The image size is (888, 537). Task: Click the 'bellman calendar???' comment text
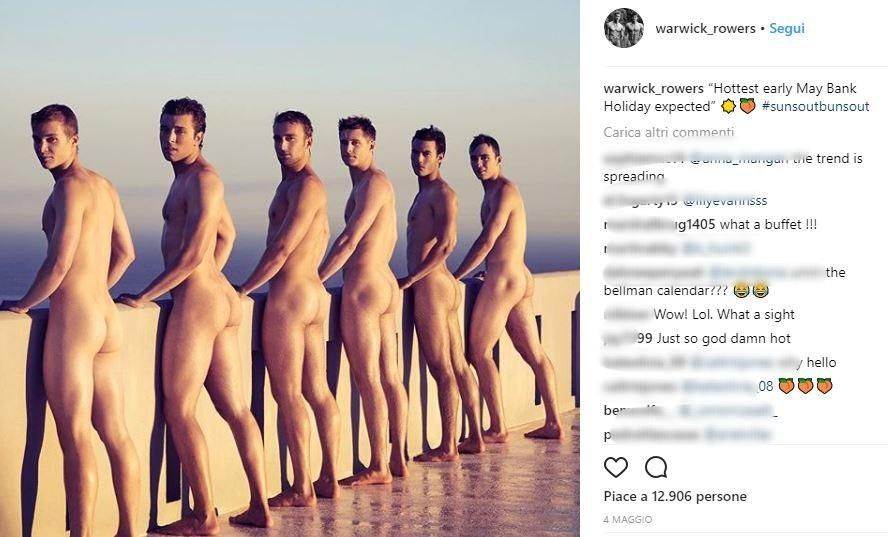point(667,291)
